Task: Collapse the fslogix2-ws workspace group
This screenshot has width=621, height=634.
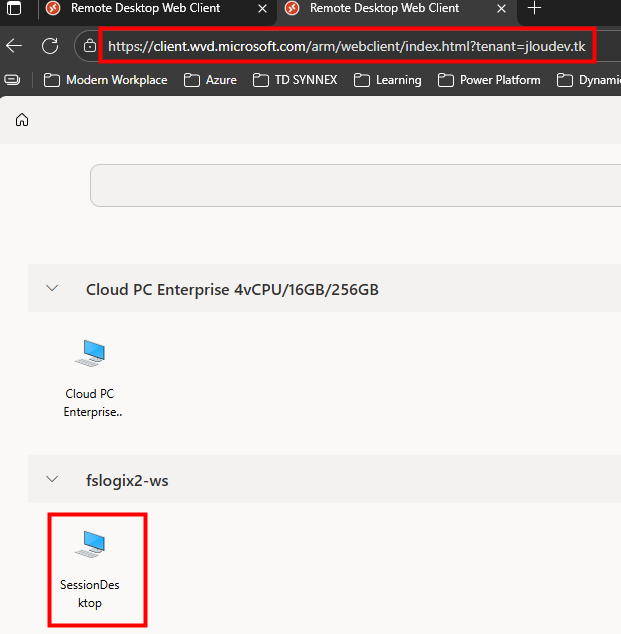Action: click(52, 480)
